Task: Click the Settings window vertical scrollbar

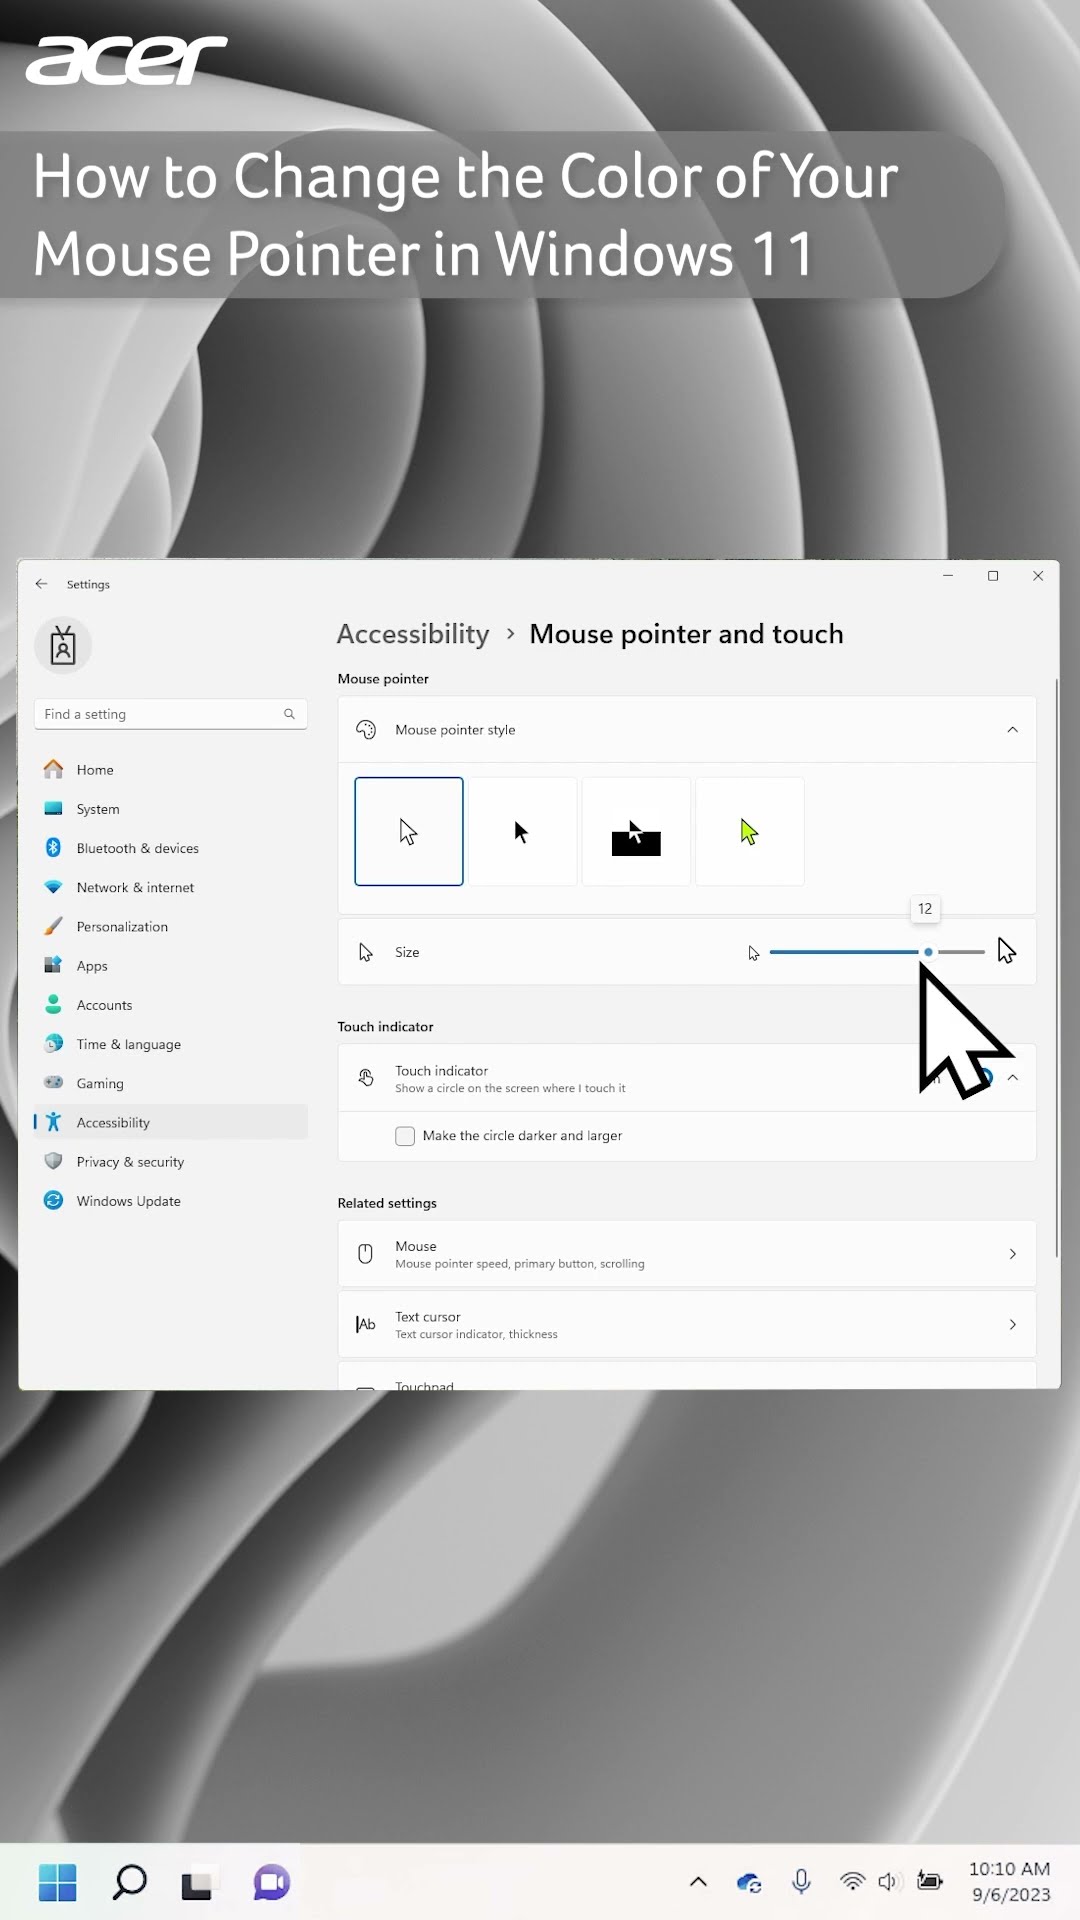Action: [1056, 968]
